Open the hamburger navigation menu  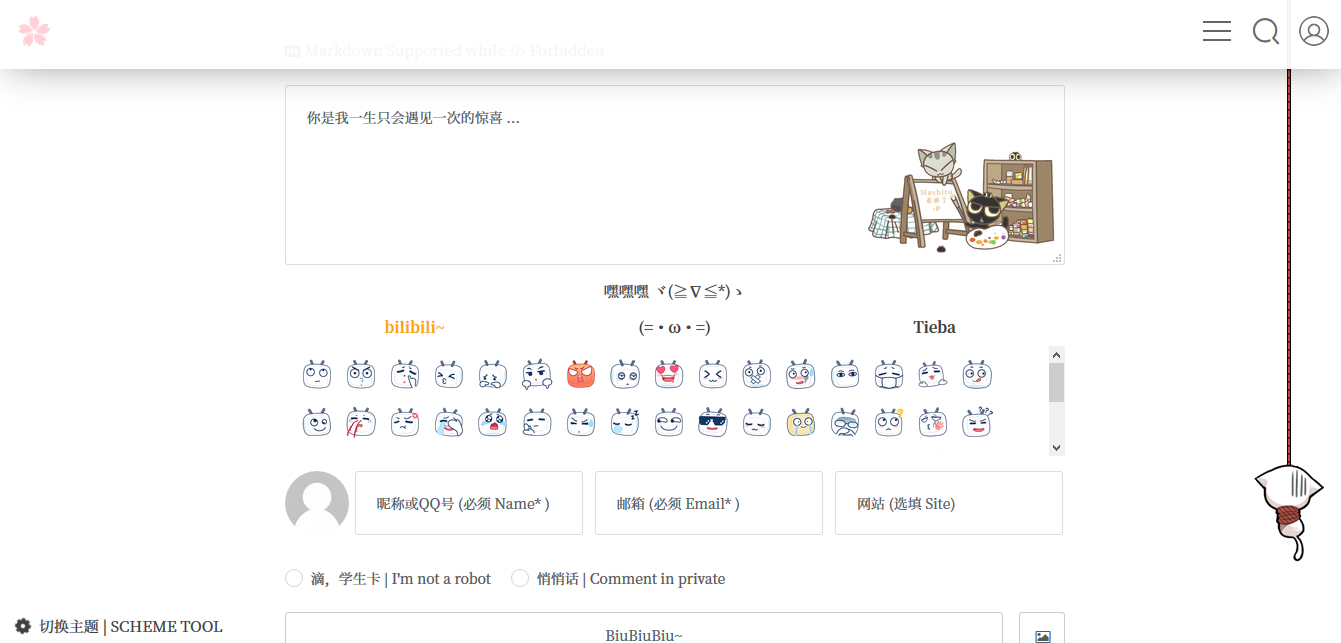1216,31
